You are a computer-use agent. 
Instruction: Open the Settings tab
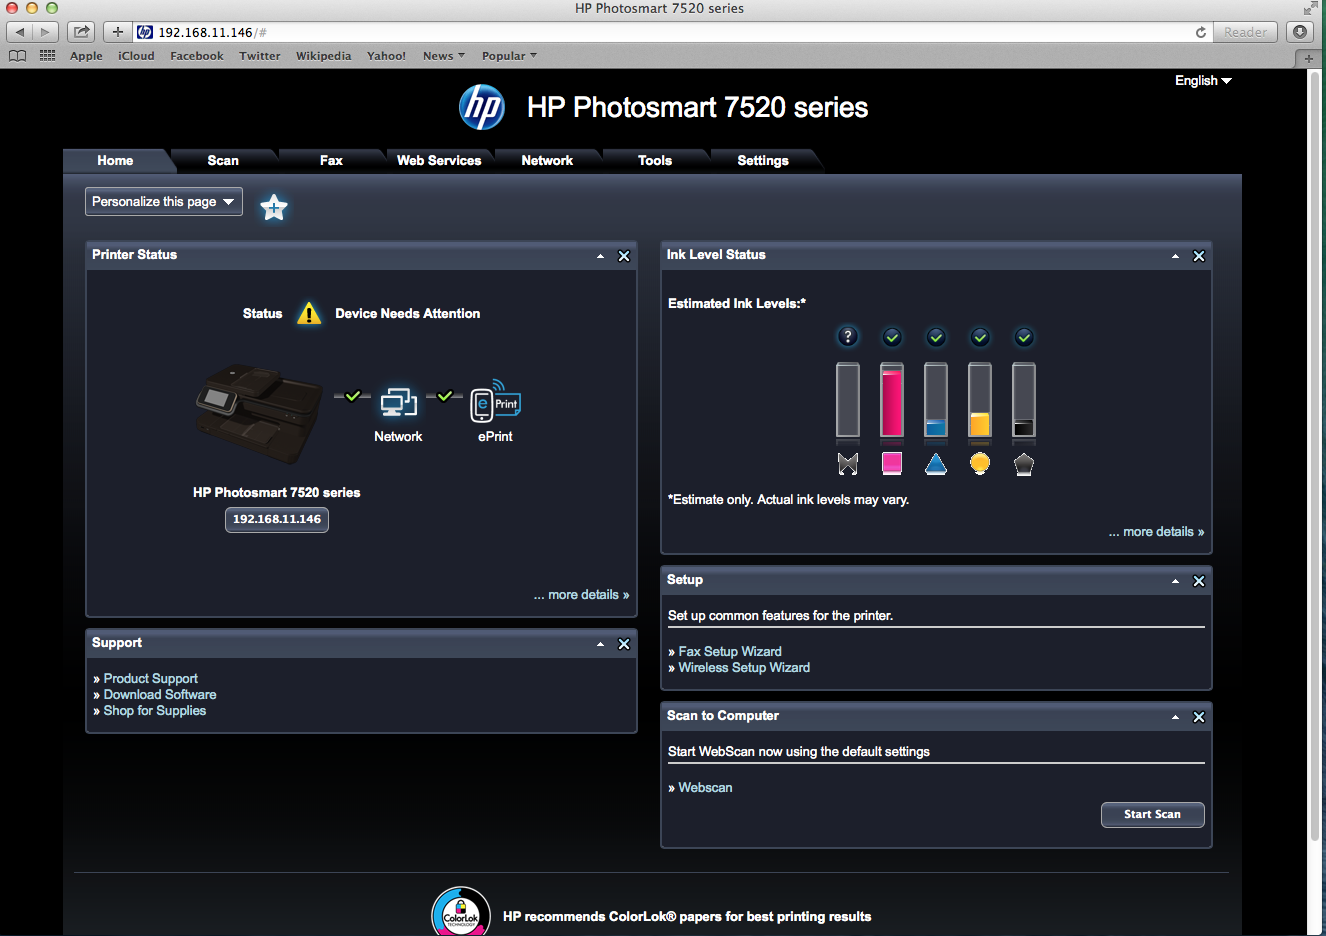click(x=763, y=161)
